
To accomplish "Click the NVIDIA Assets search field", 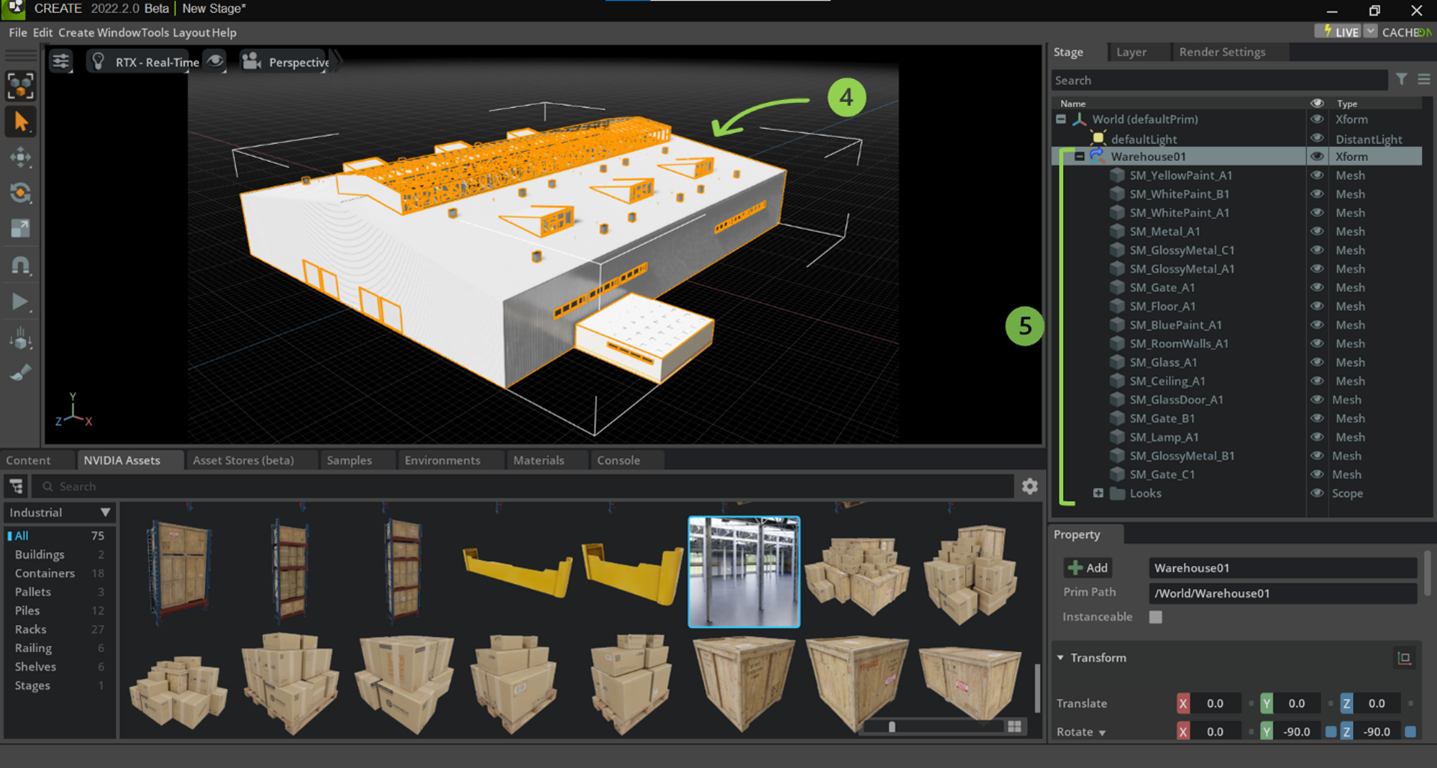I will (x=523, y=486).
